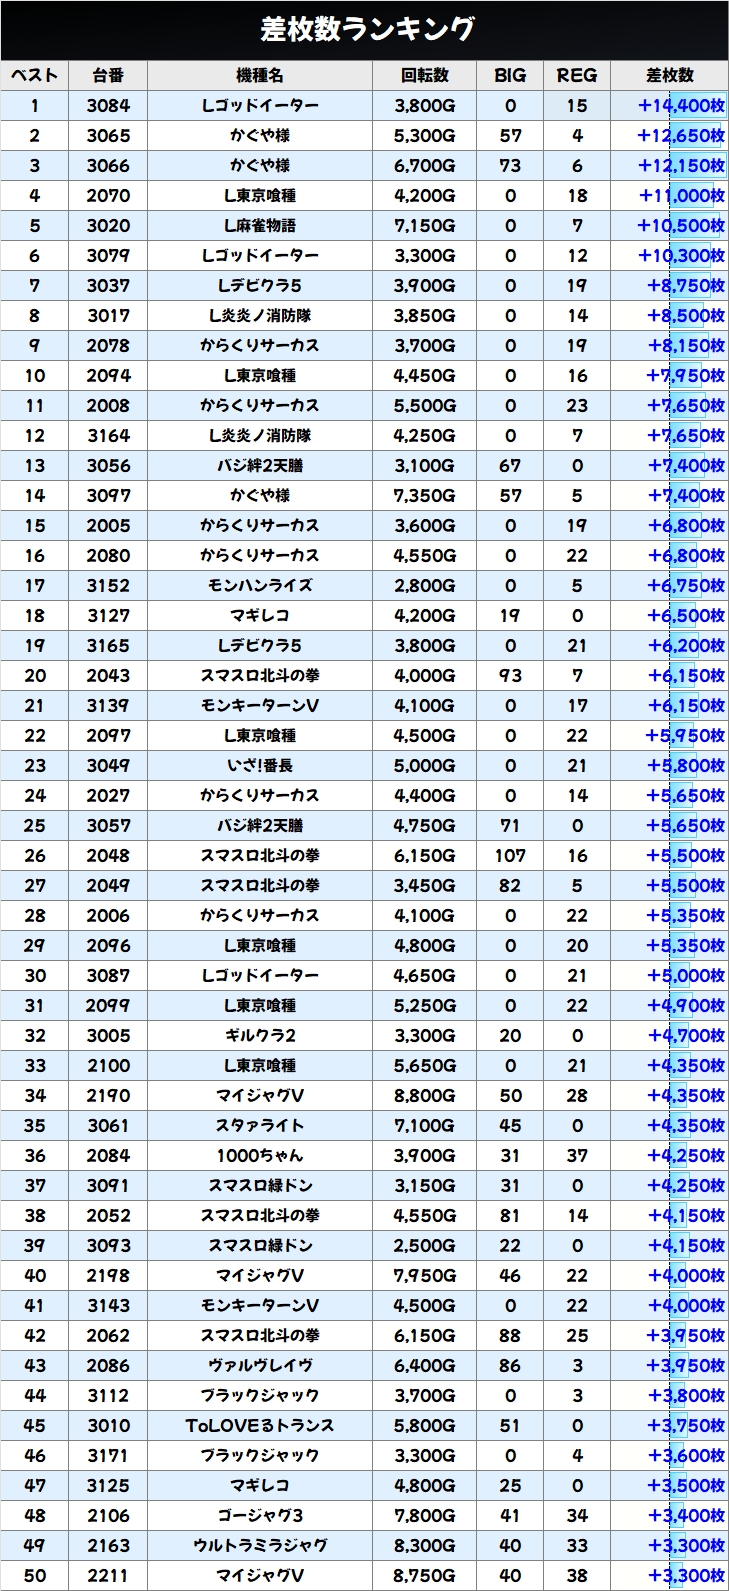Select the +10,300枚 cell
This screenshot has height=1591, width=729.
point(681,255)
